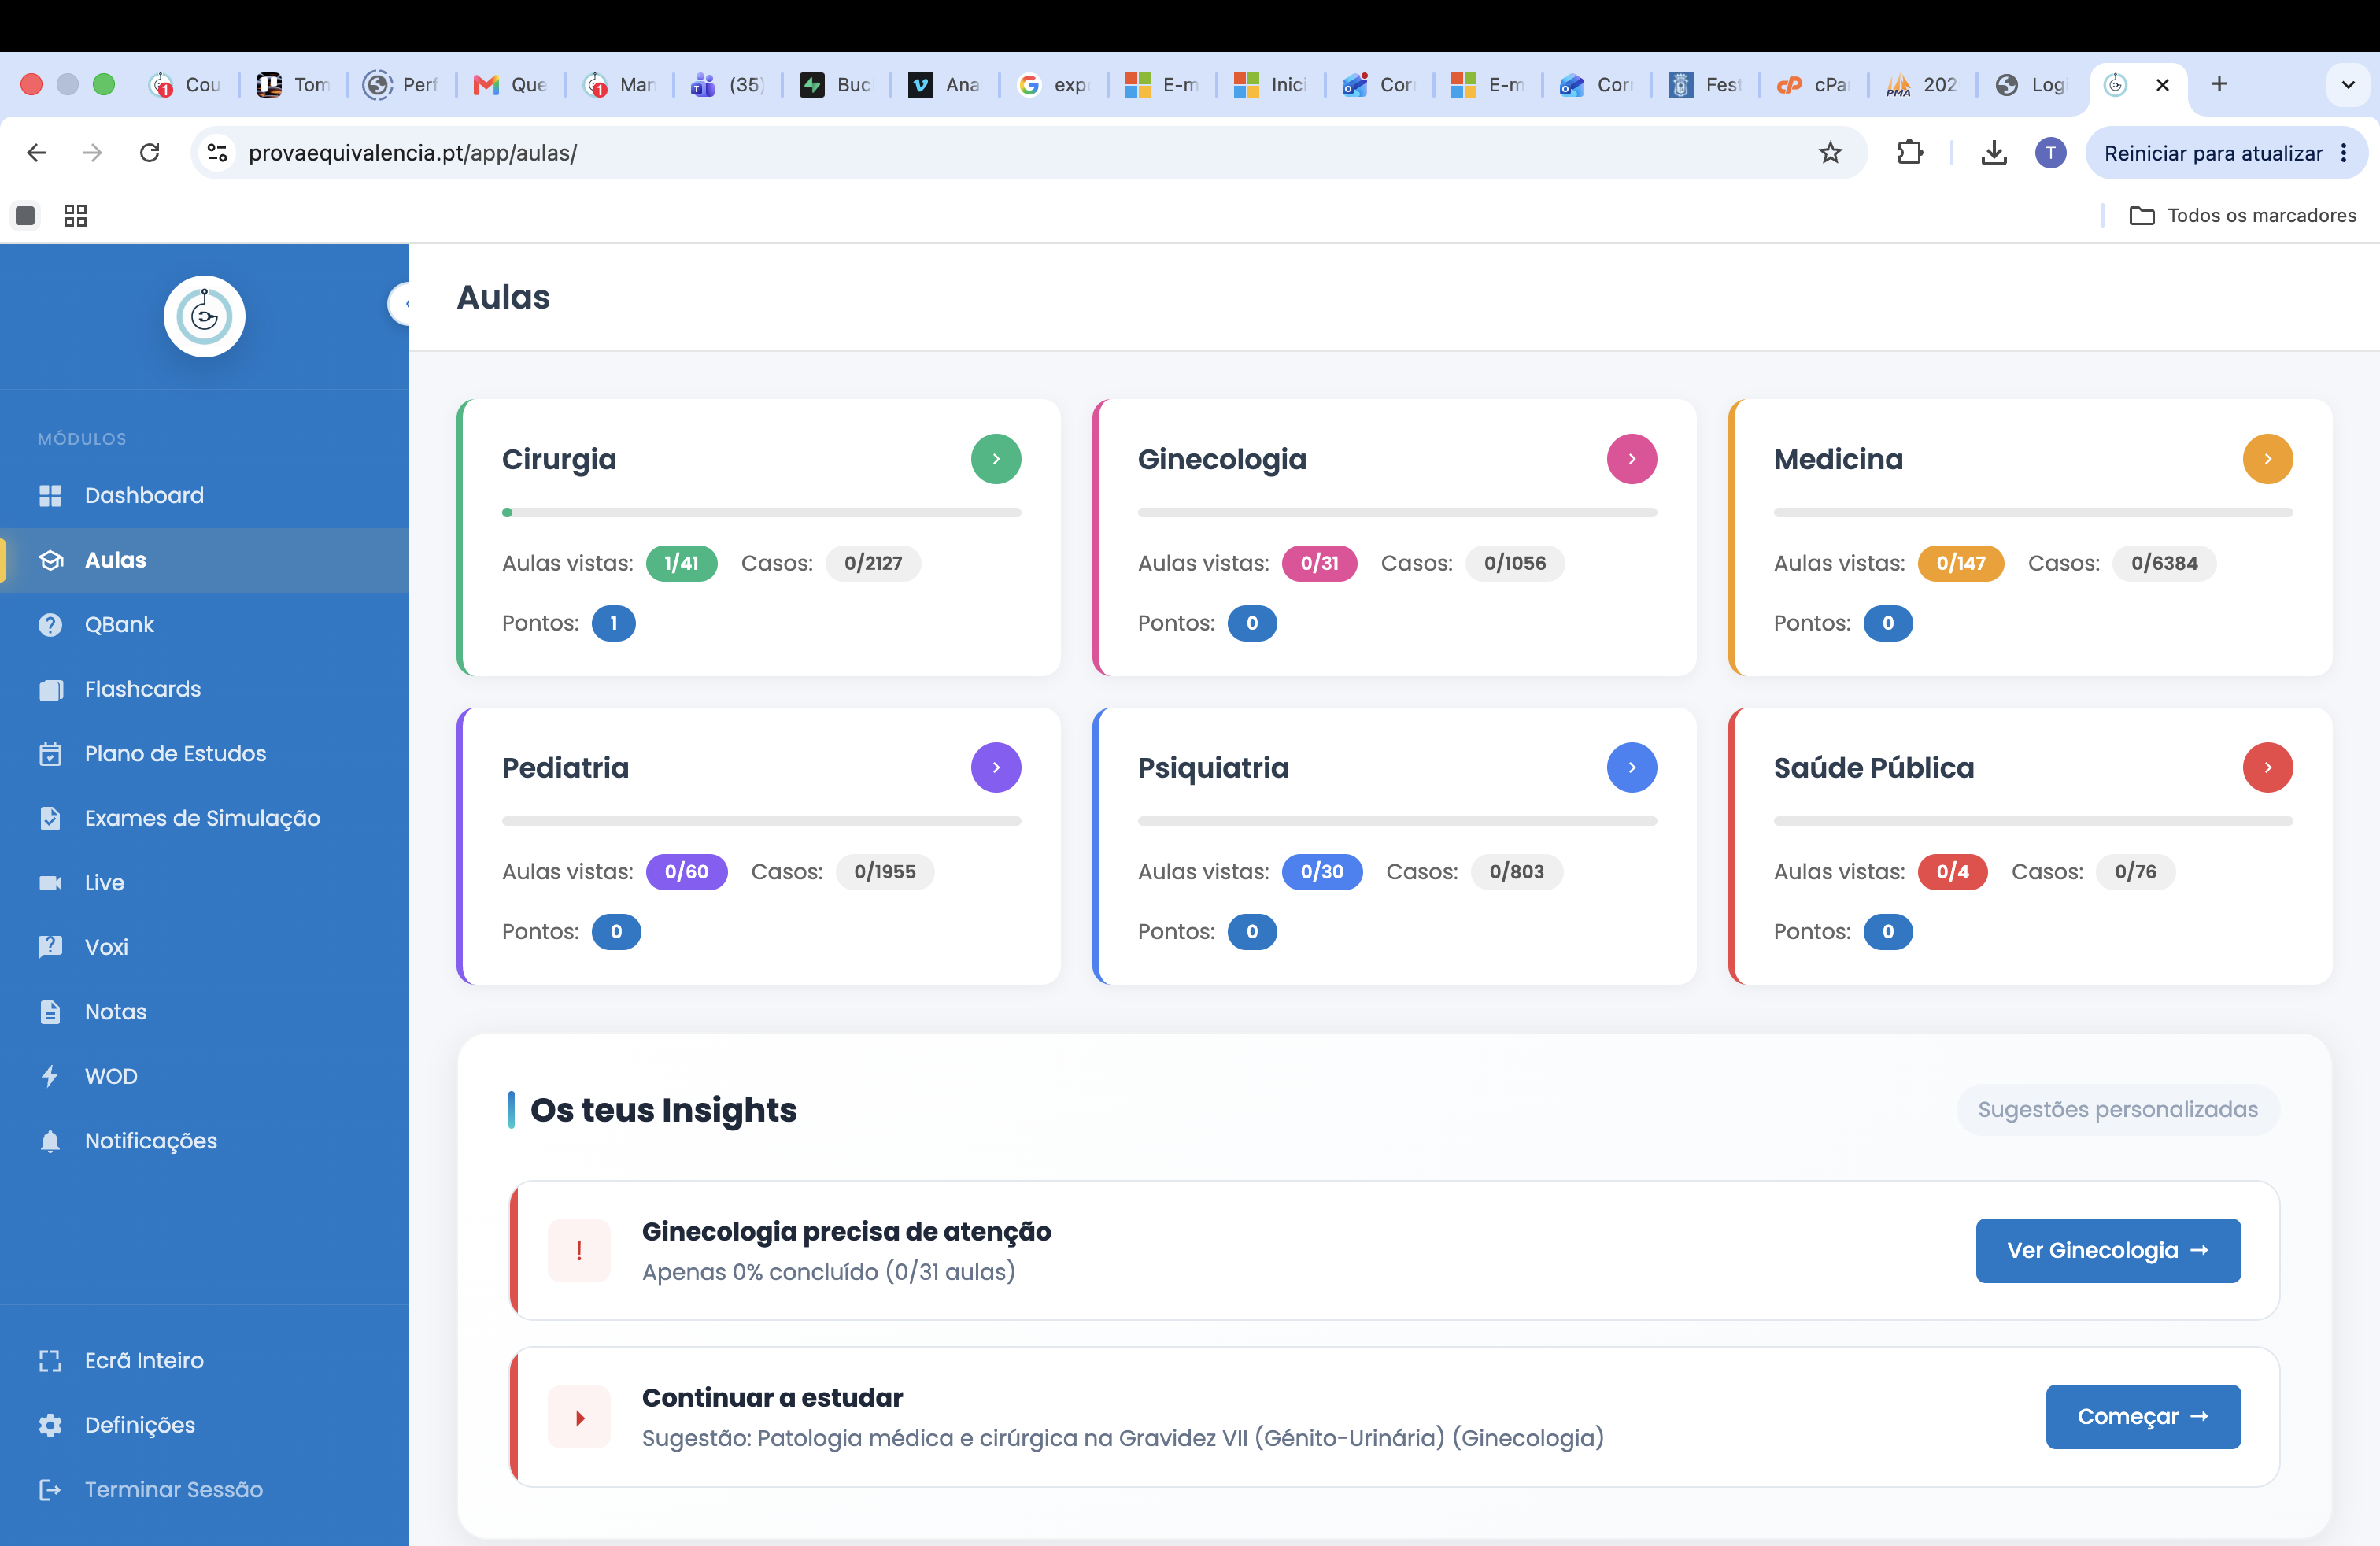Select Flashcards menu item

coord(204,689)
